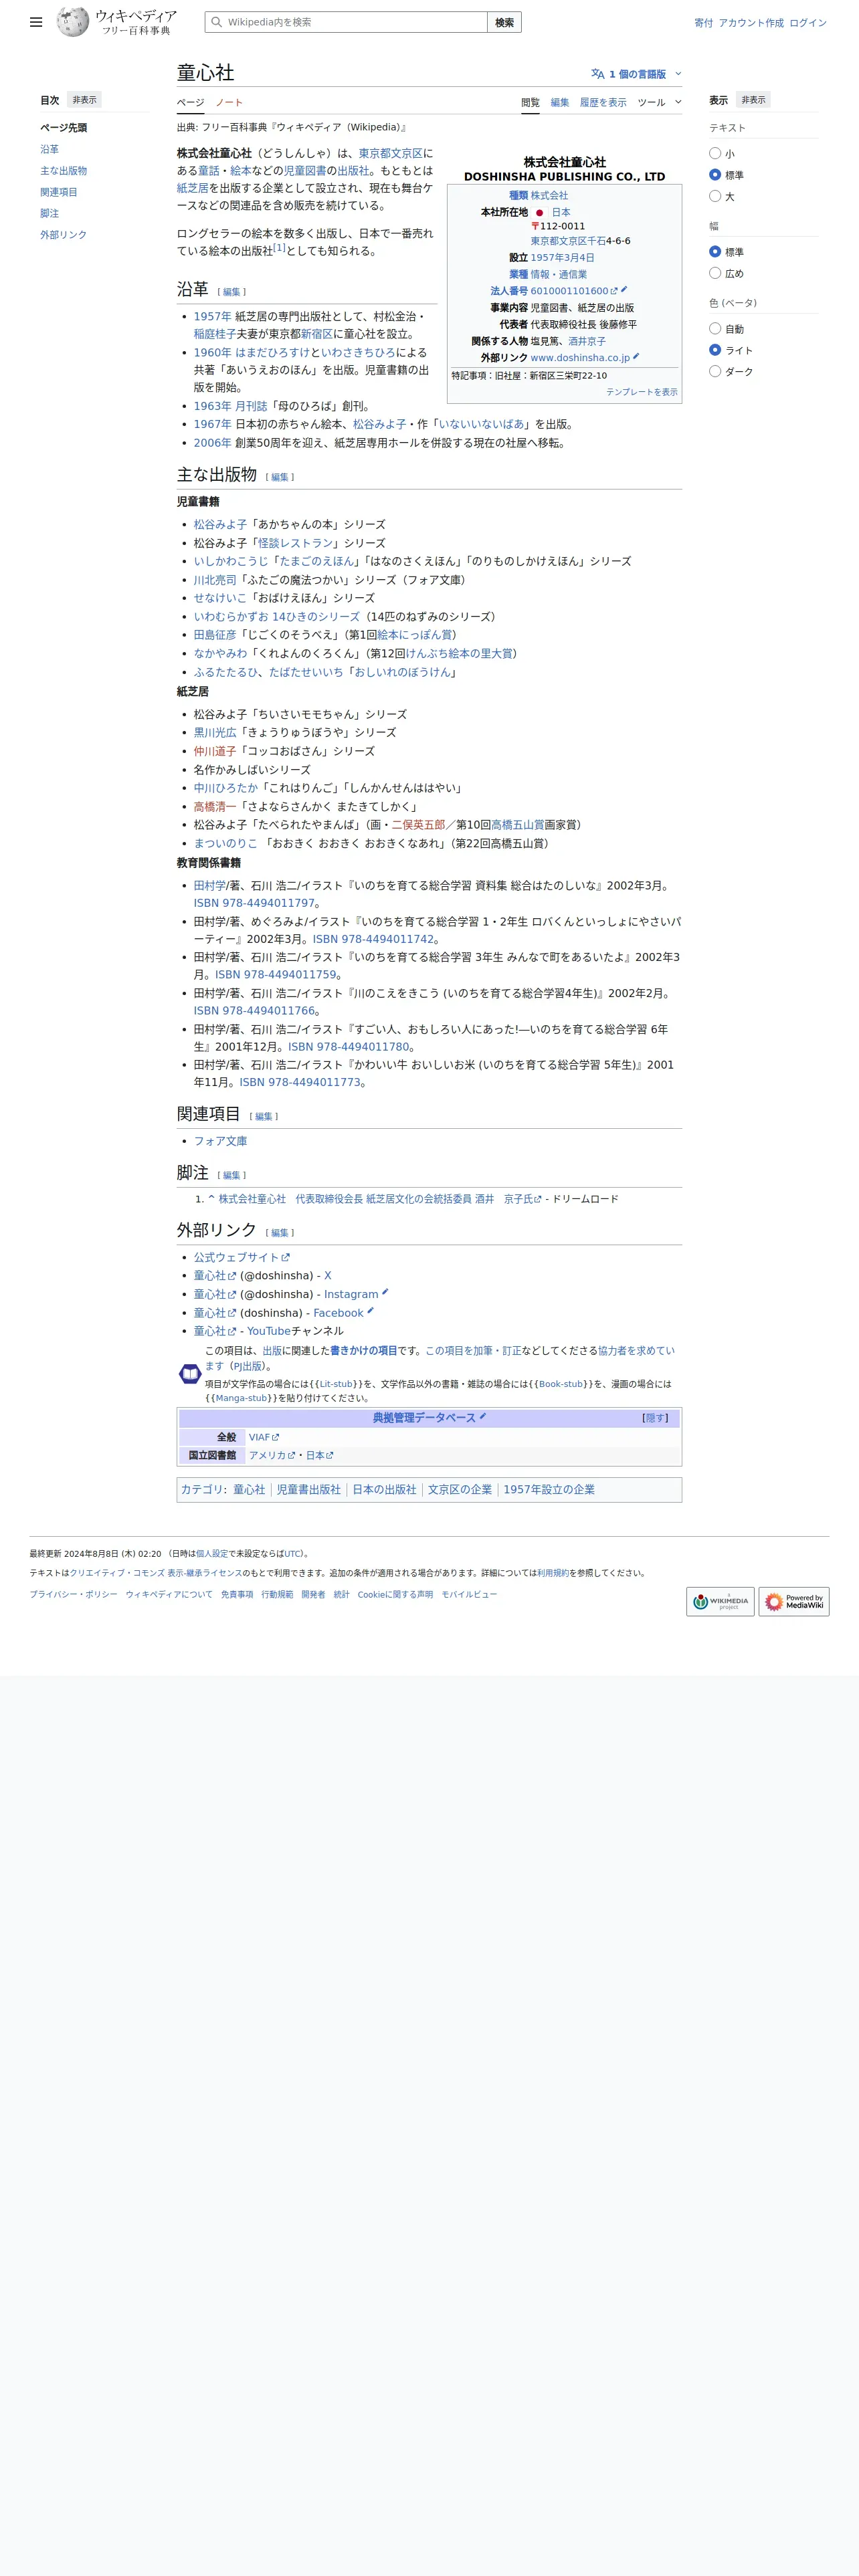Click the footnote back-arrow caret
This screenshot has width=859, height=2576.
click(x=211, y=1198)
